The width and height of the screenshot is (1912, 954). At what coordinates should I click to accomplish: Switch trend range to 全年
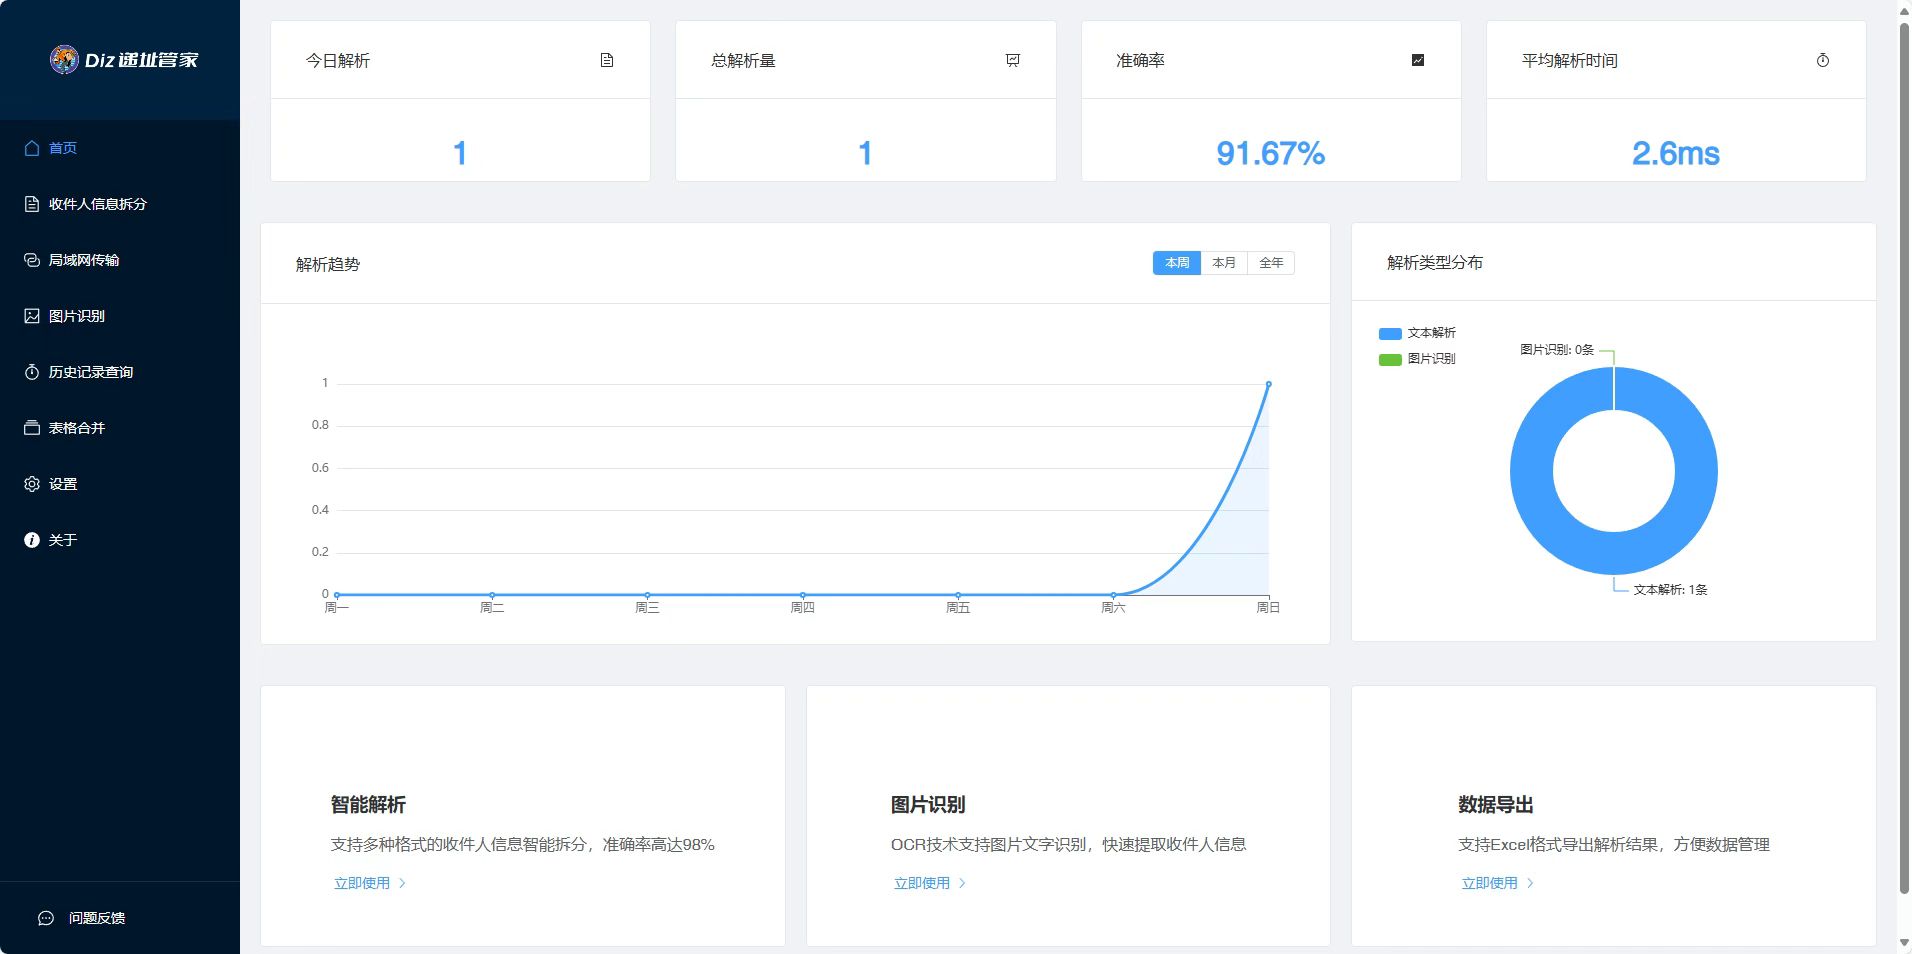[1271, 263]
